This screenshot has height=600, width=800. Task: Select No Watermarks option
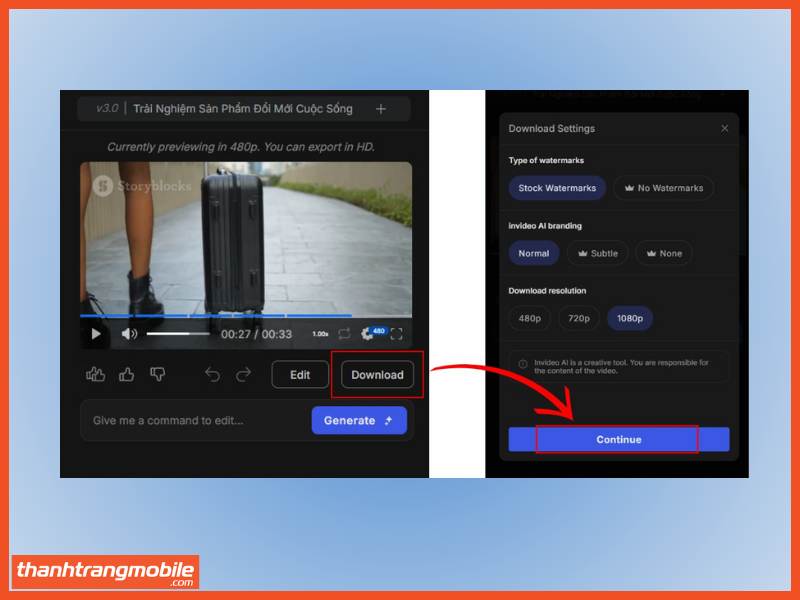pyautogui.click(x=663, y=188)
